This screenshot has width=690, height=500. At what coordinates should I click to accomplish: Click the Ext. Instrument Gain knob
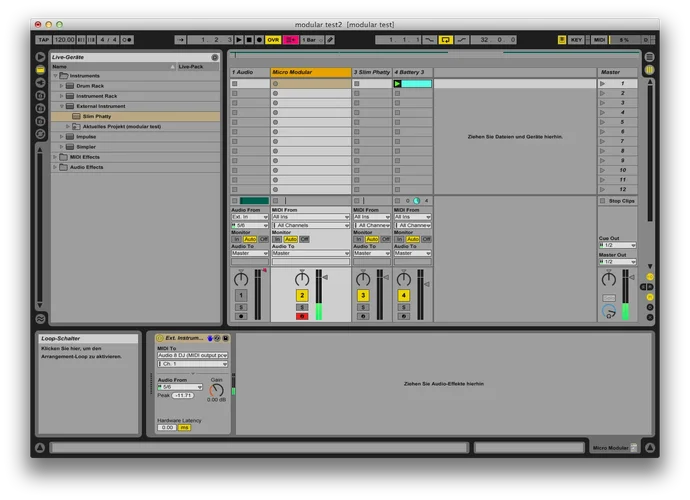tap(217, 390)
